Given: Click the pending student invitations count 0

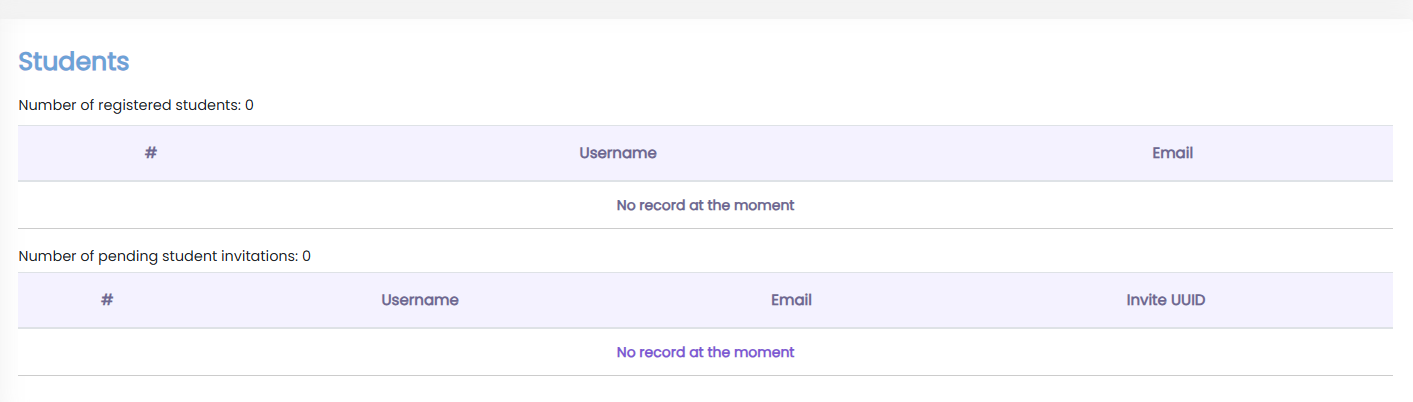Looking at the screenshot, I should [307, 256].
